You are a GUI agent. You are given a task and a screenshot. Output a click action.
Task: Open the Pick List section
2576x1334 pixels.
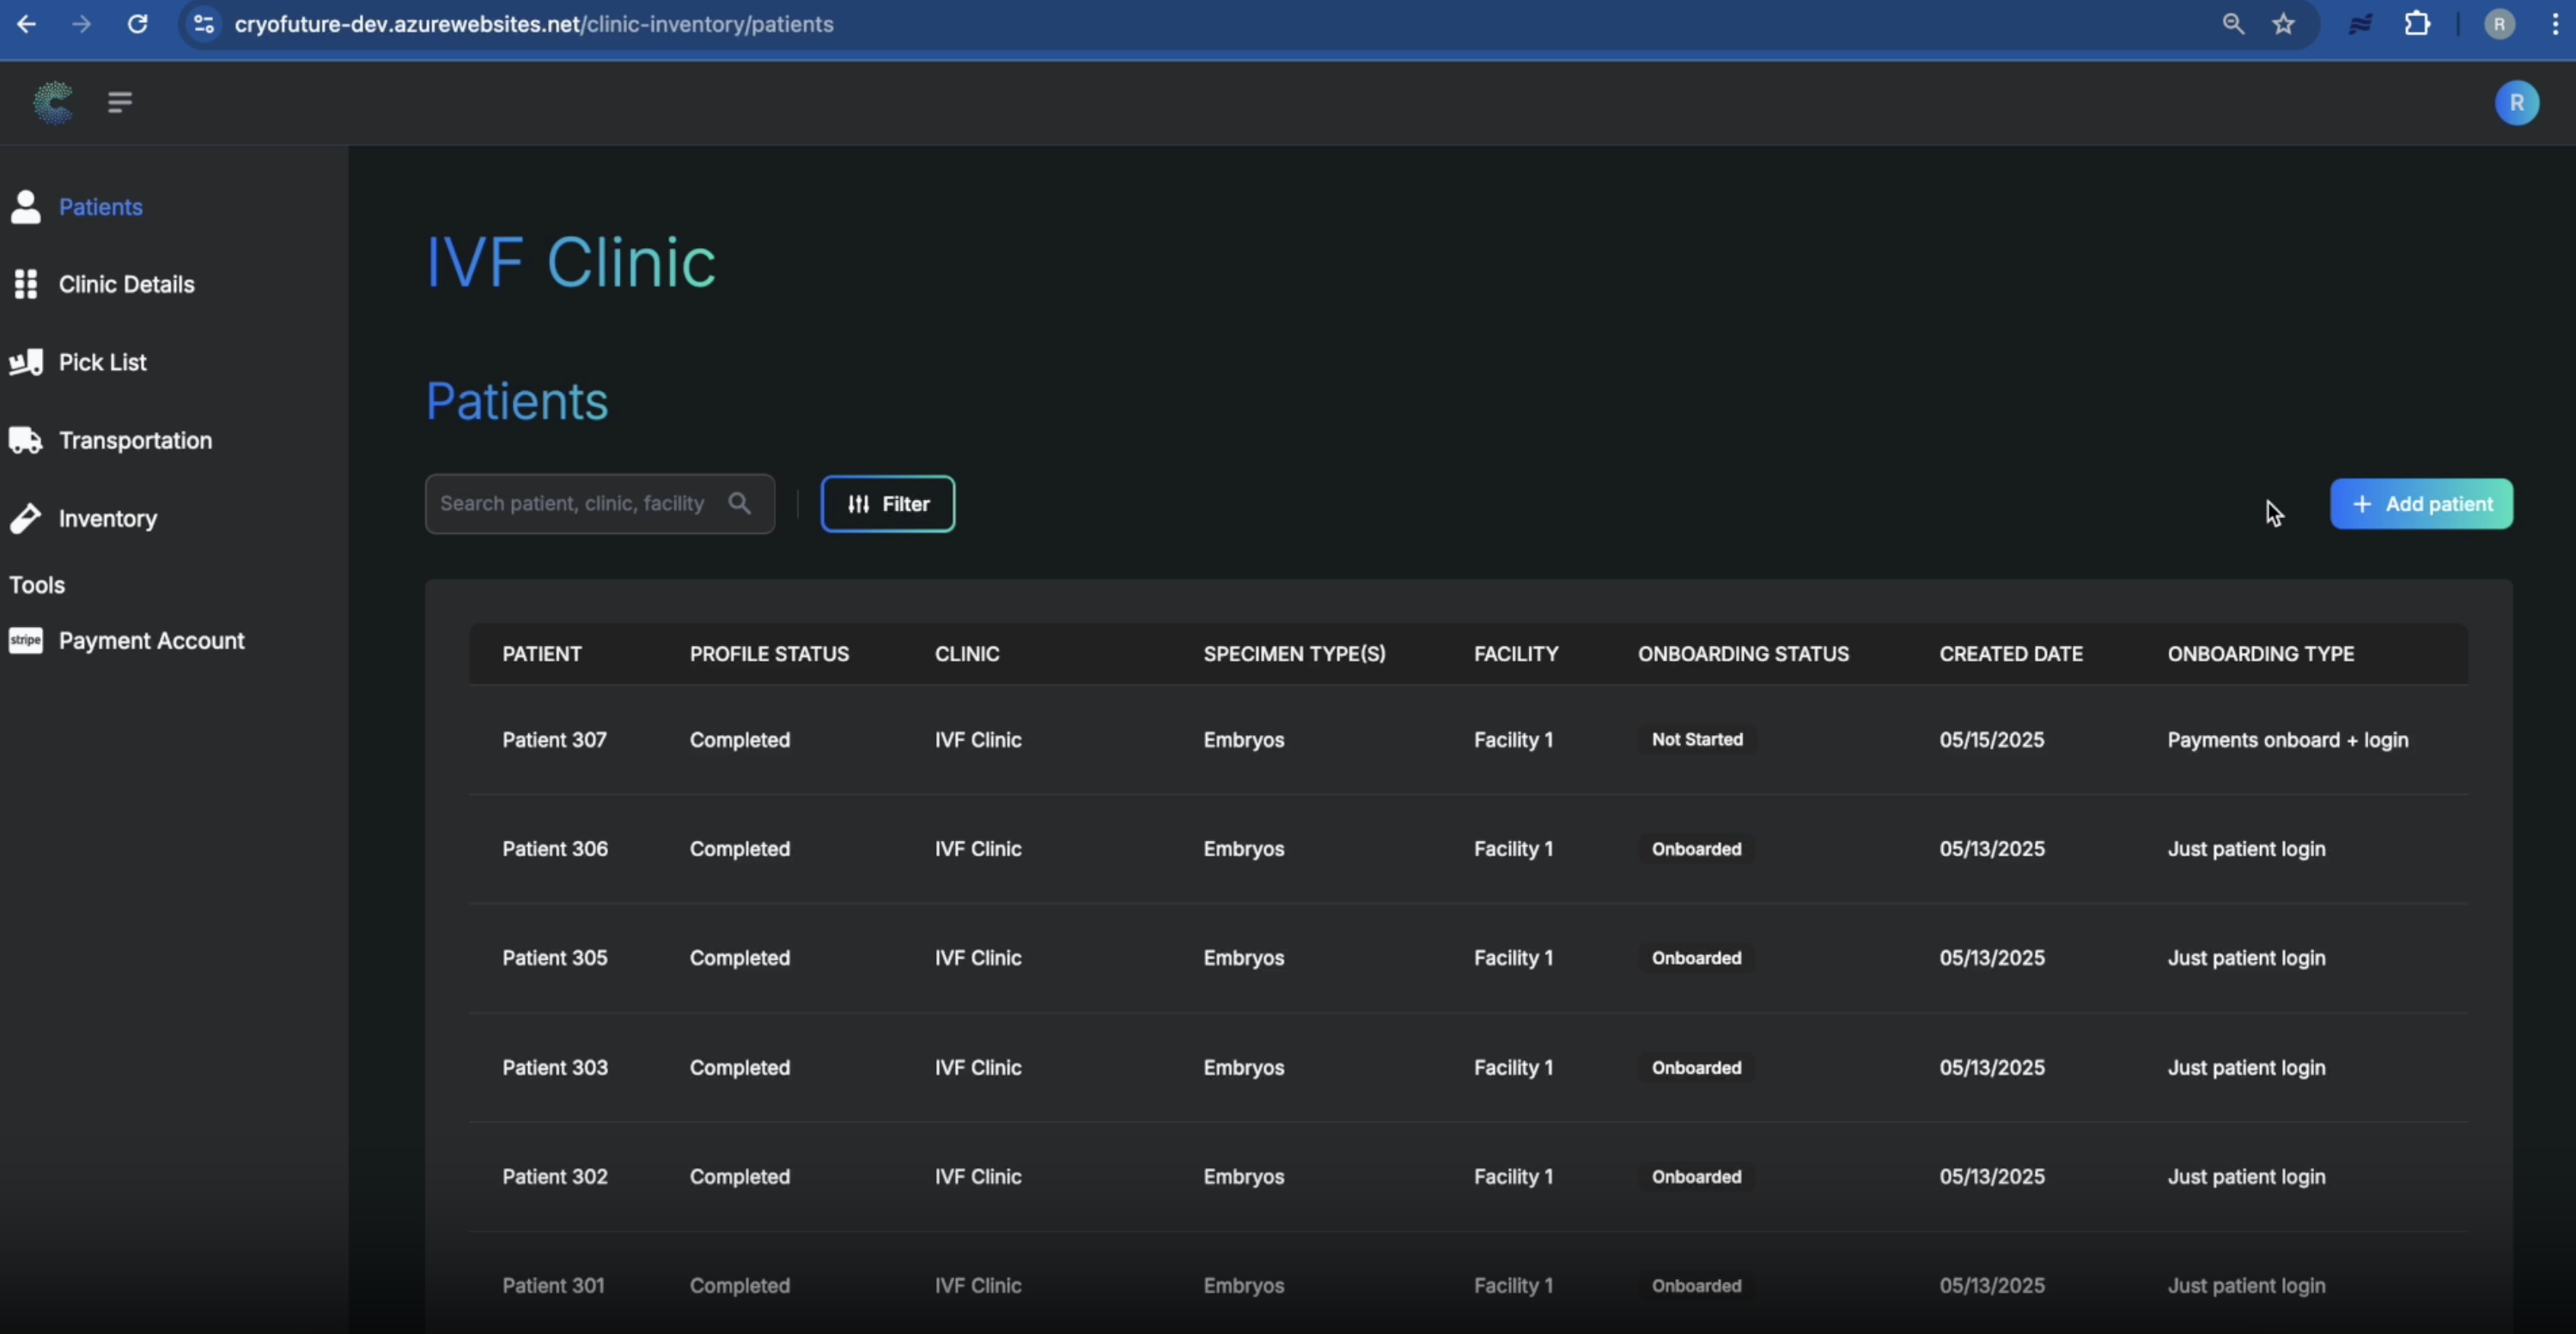click(x=102, y=362)
